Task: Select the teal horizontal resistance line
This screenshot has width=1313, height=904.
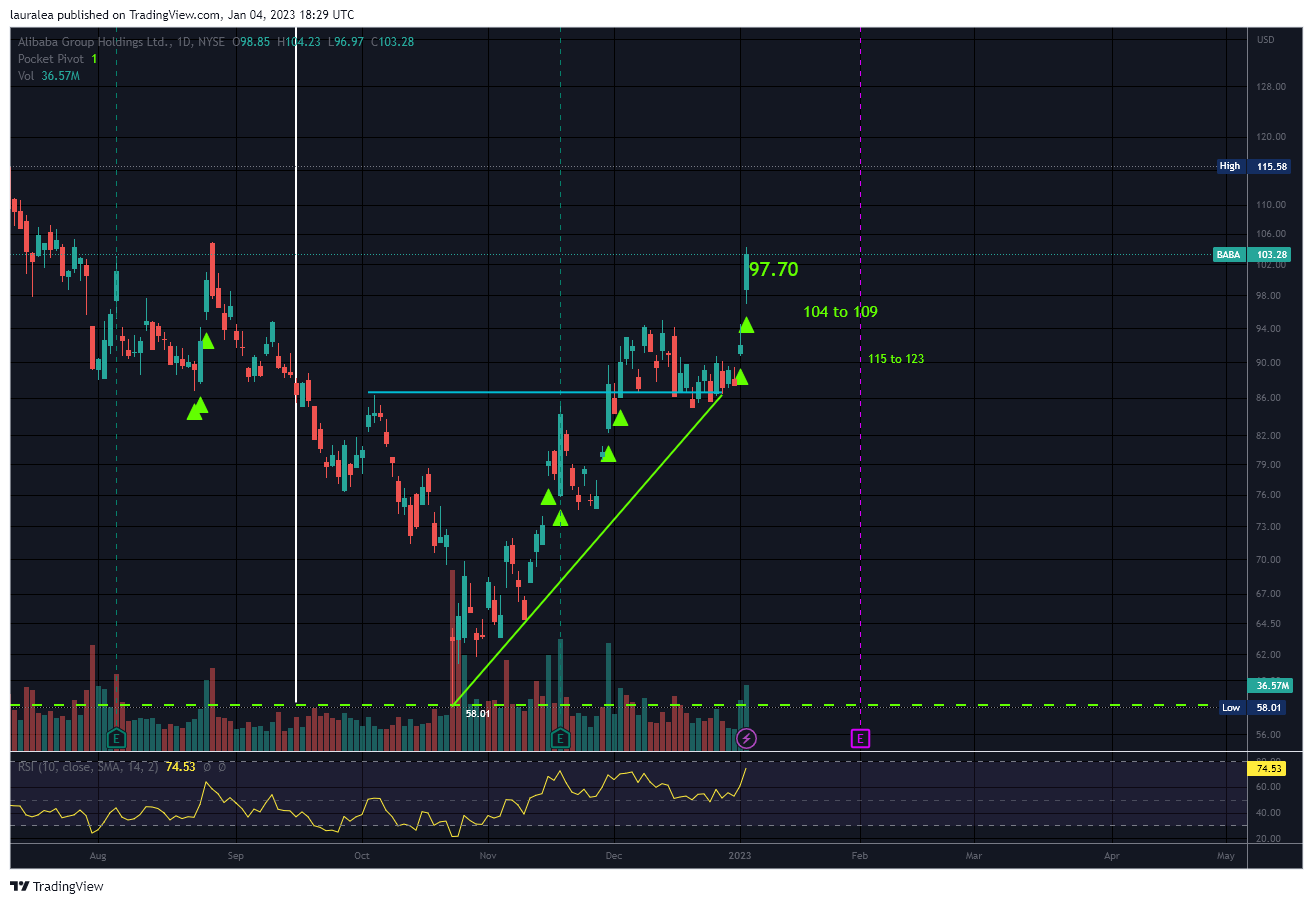Action: point(544,392)
